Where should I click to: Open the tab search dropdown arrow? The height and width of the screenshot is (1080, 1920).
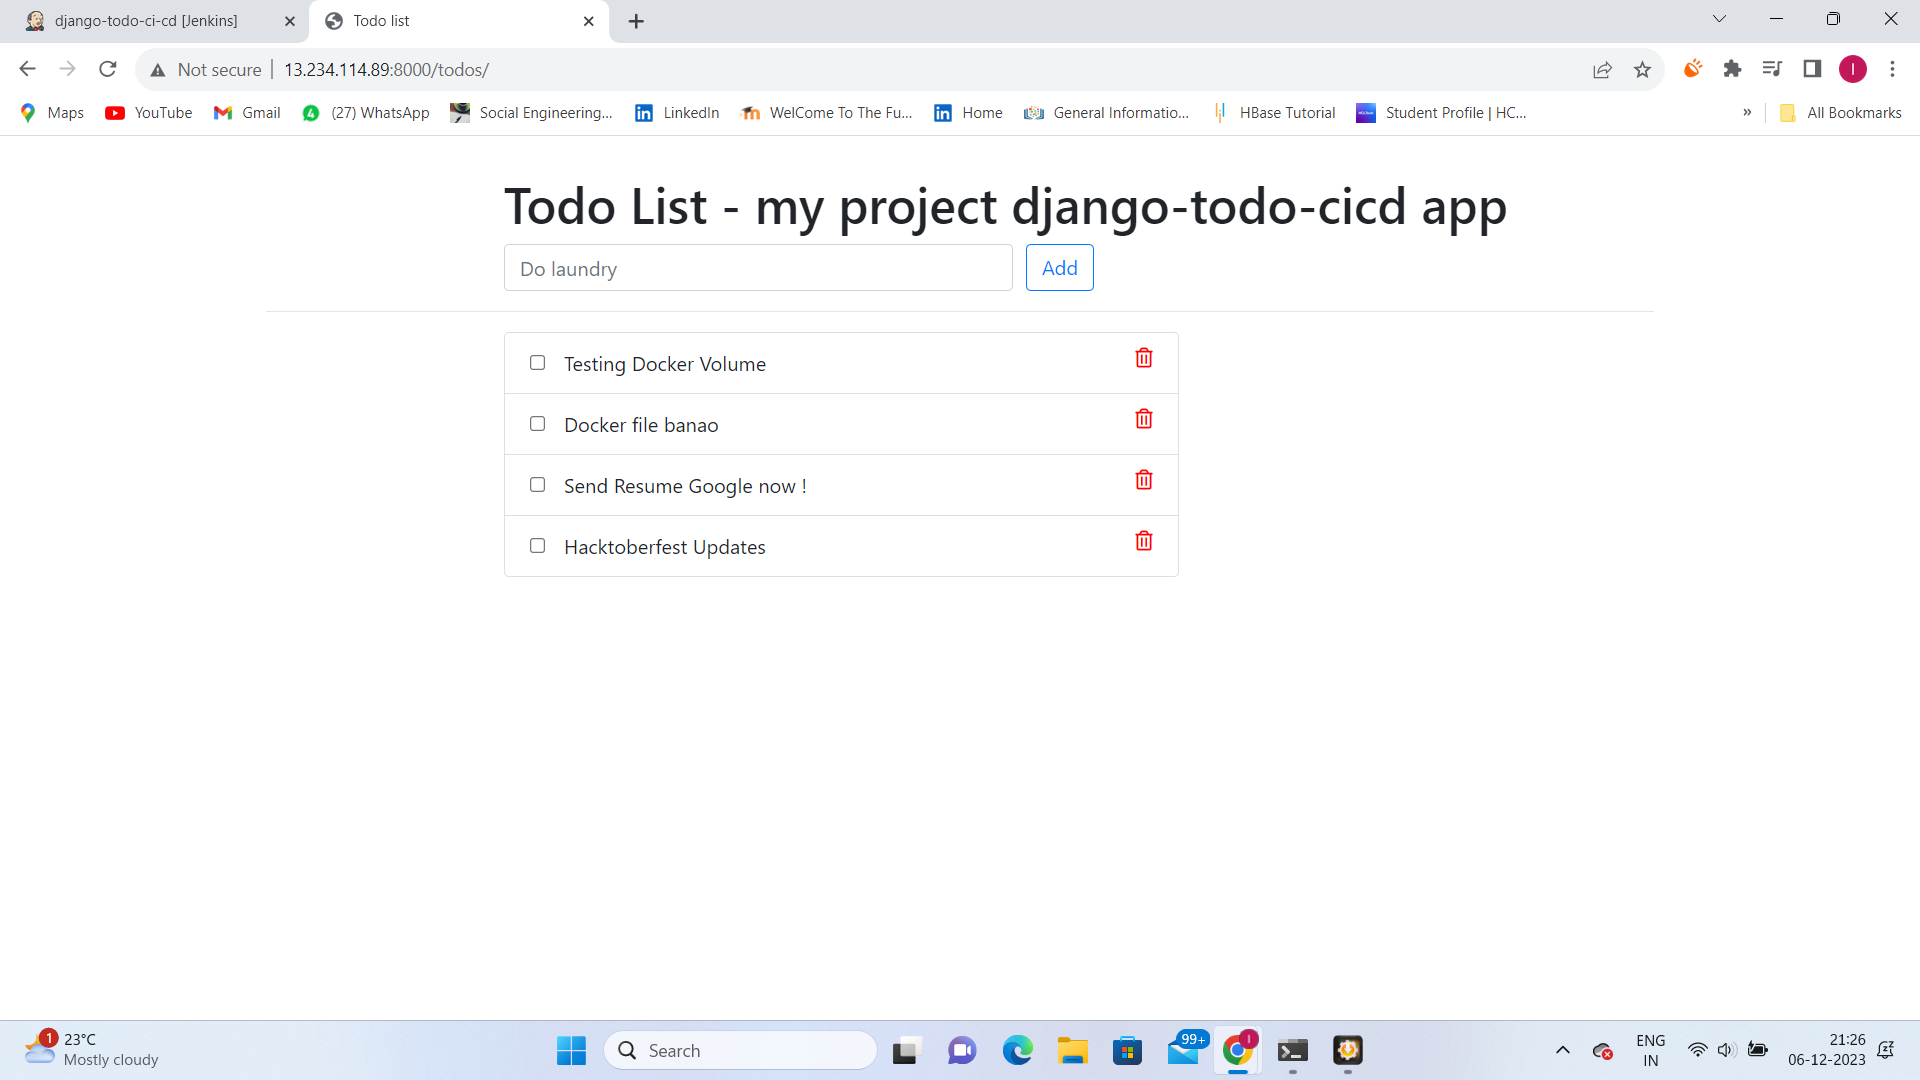coord(1719,19)
